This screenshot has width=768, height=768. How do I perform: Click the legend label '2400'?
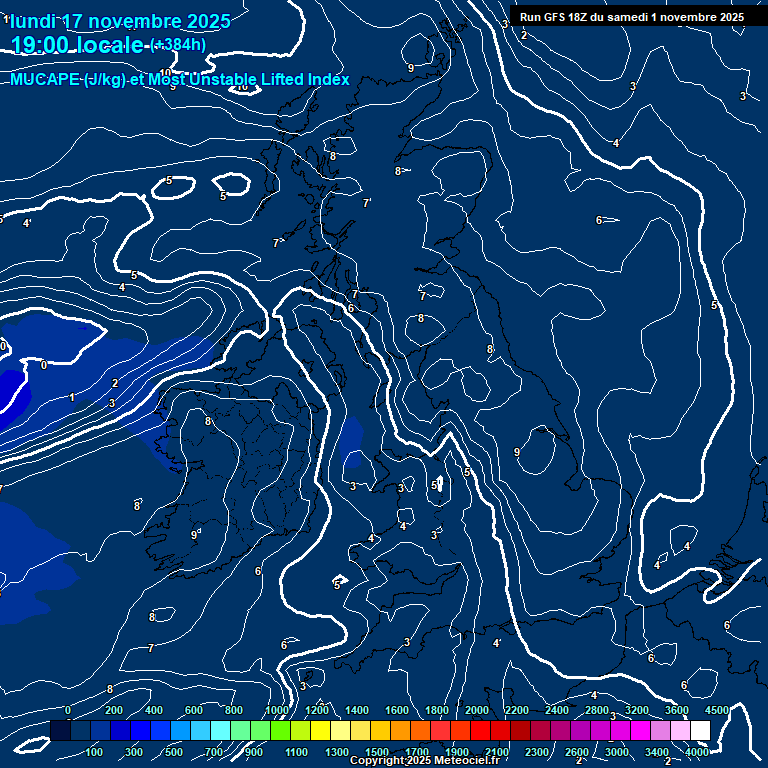pos(557,710)
